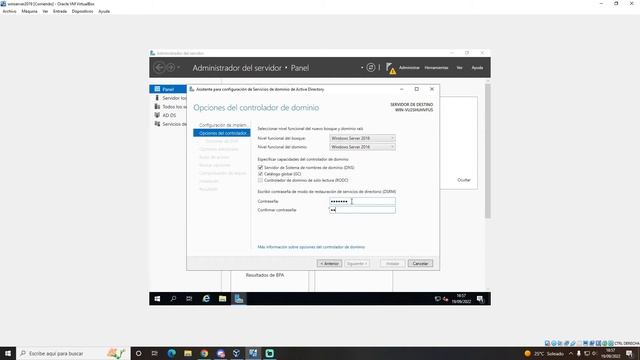Click the Siguiente button
Image resolution: width=640 pixels, height=360 pixels.
tap(357, 264)
